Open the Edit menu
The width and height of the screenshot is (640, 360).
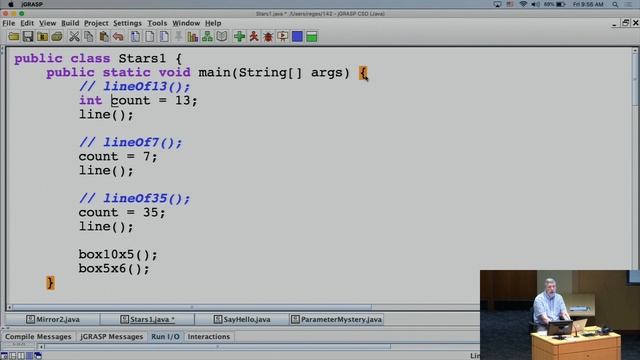(x=27, y=23)
